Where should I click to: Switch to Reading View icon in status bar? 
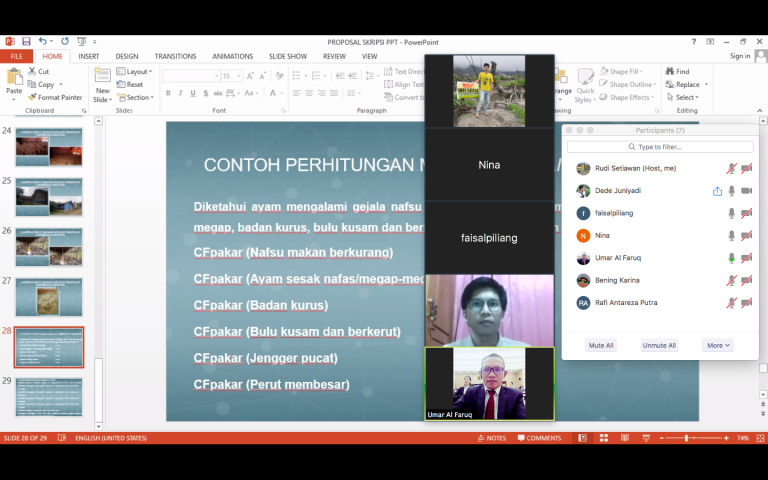(x=625, y=438)
